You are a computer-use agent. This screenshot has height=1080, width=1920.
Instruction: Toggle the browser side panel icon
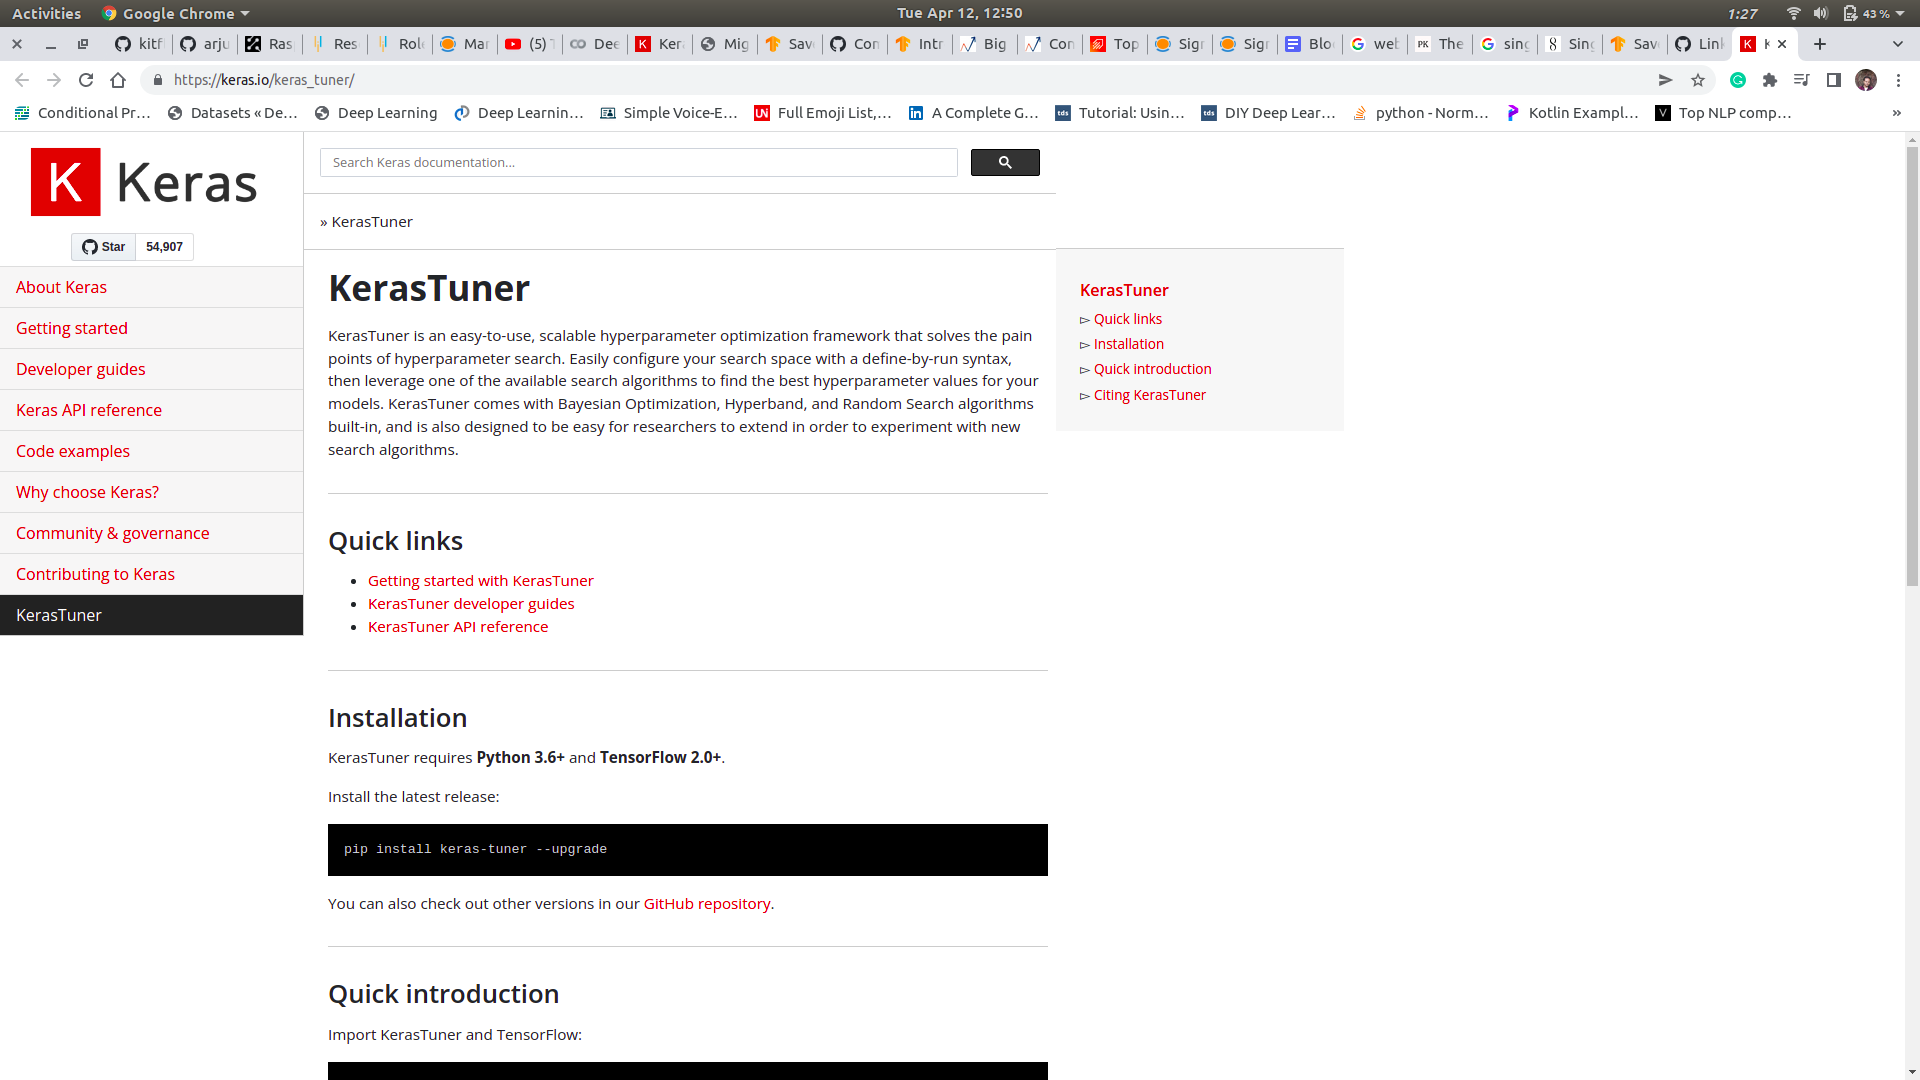[x=1834, y=80]
